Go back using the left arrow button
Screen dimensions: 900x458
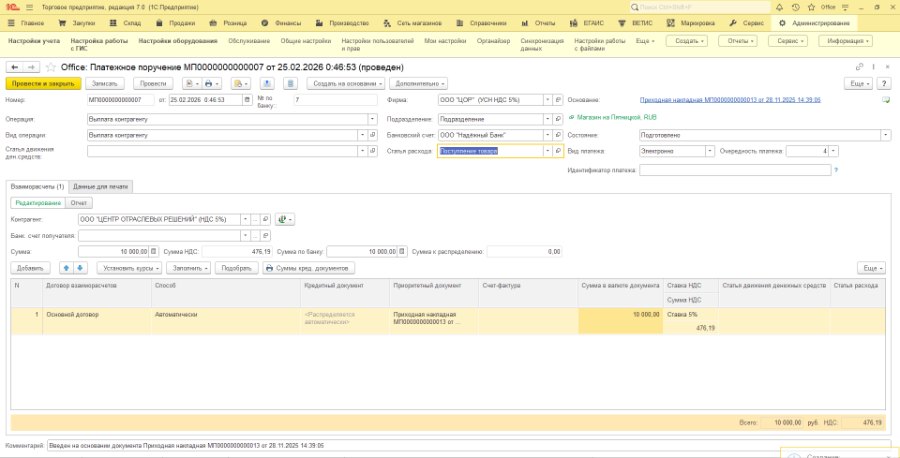click(x=15, y=67)
